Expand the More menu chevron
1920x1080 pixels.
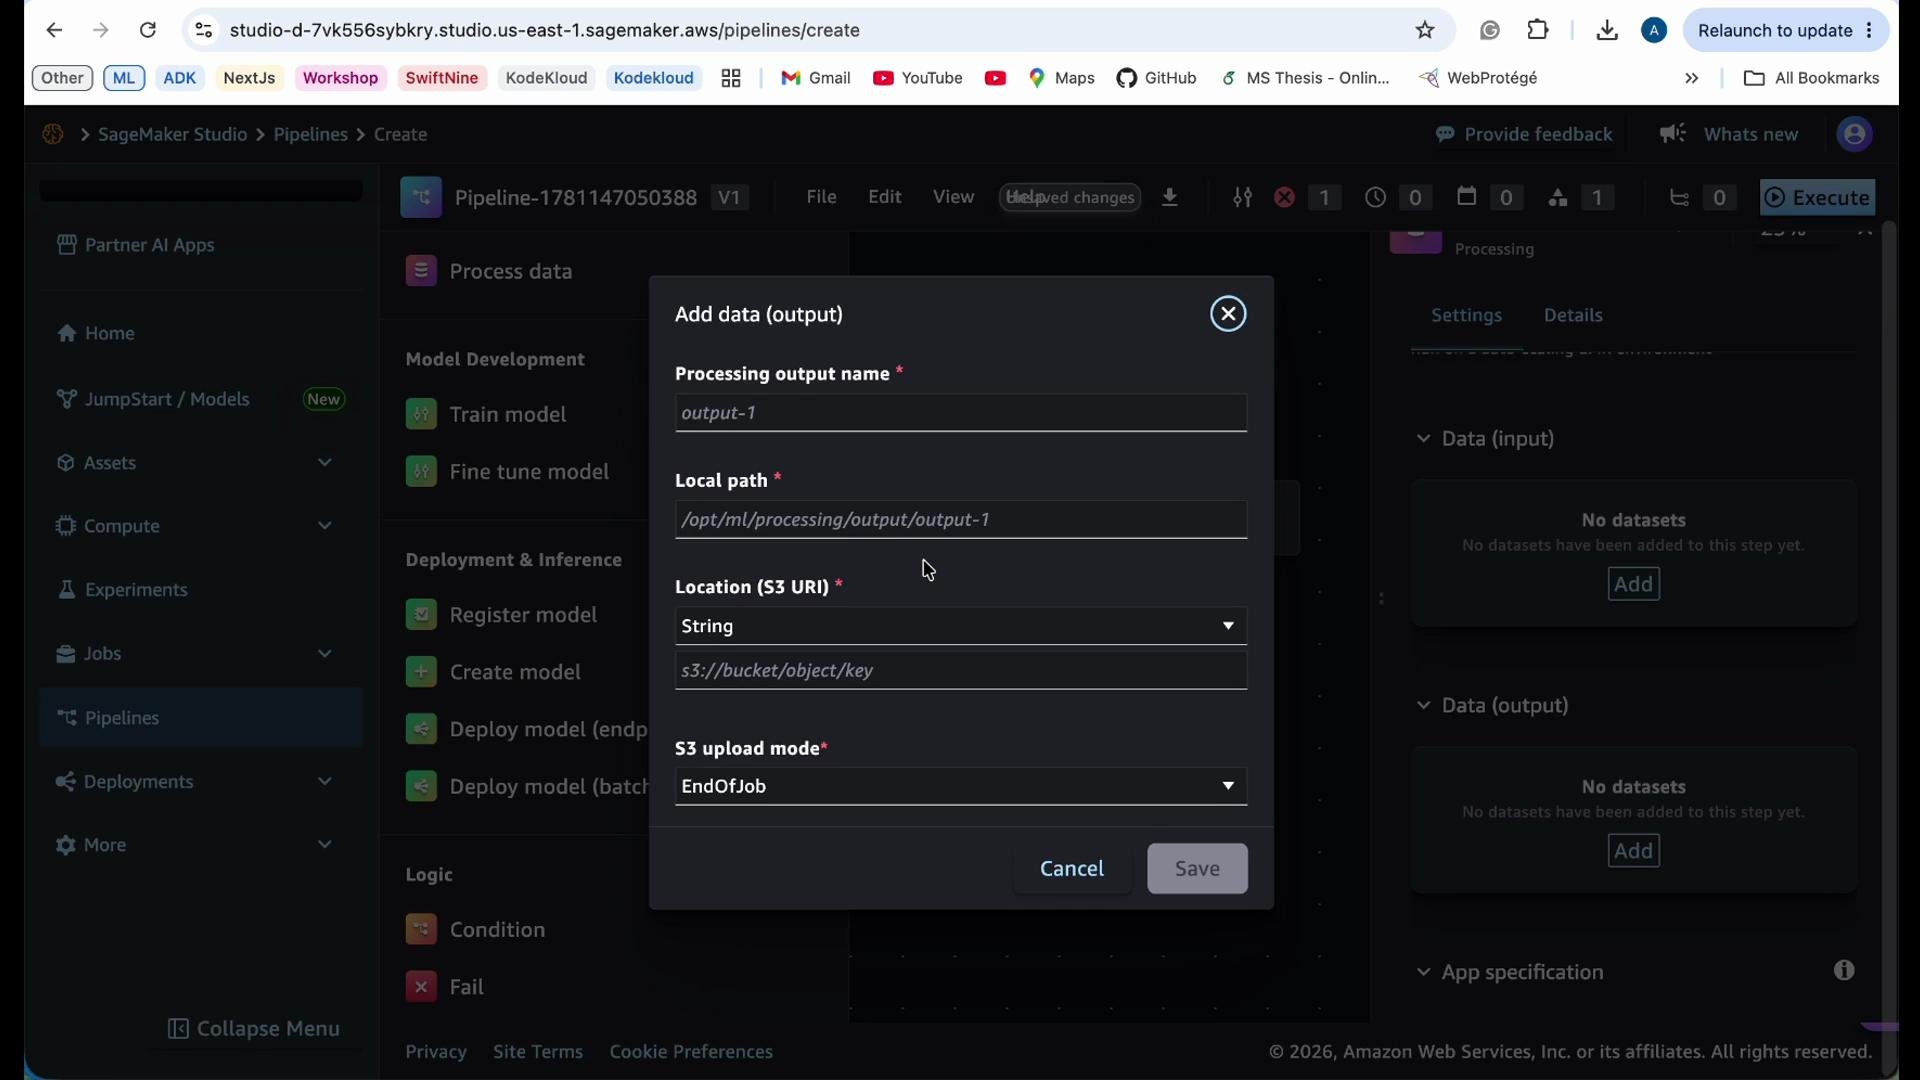tap(324, 845)
